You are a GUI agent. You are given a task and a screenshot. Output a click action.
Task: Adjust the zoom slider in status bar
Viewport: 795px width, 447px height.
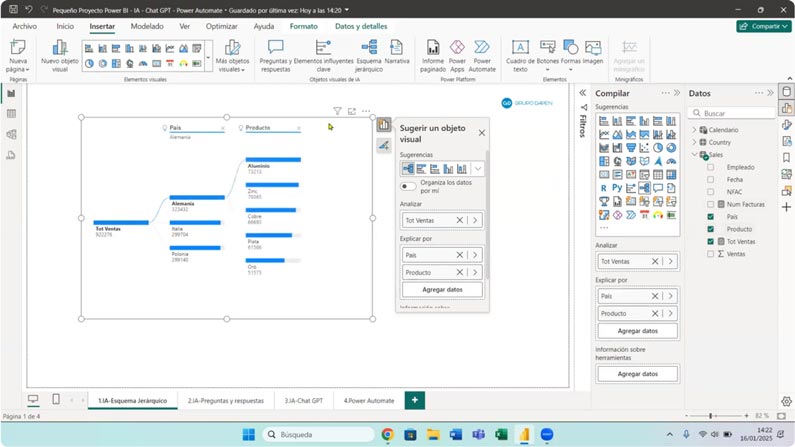click(x=711, y=415)
